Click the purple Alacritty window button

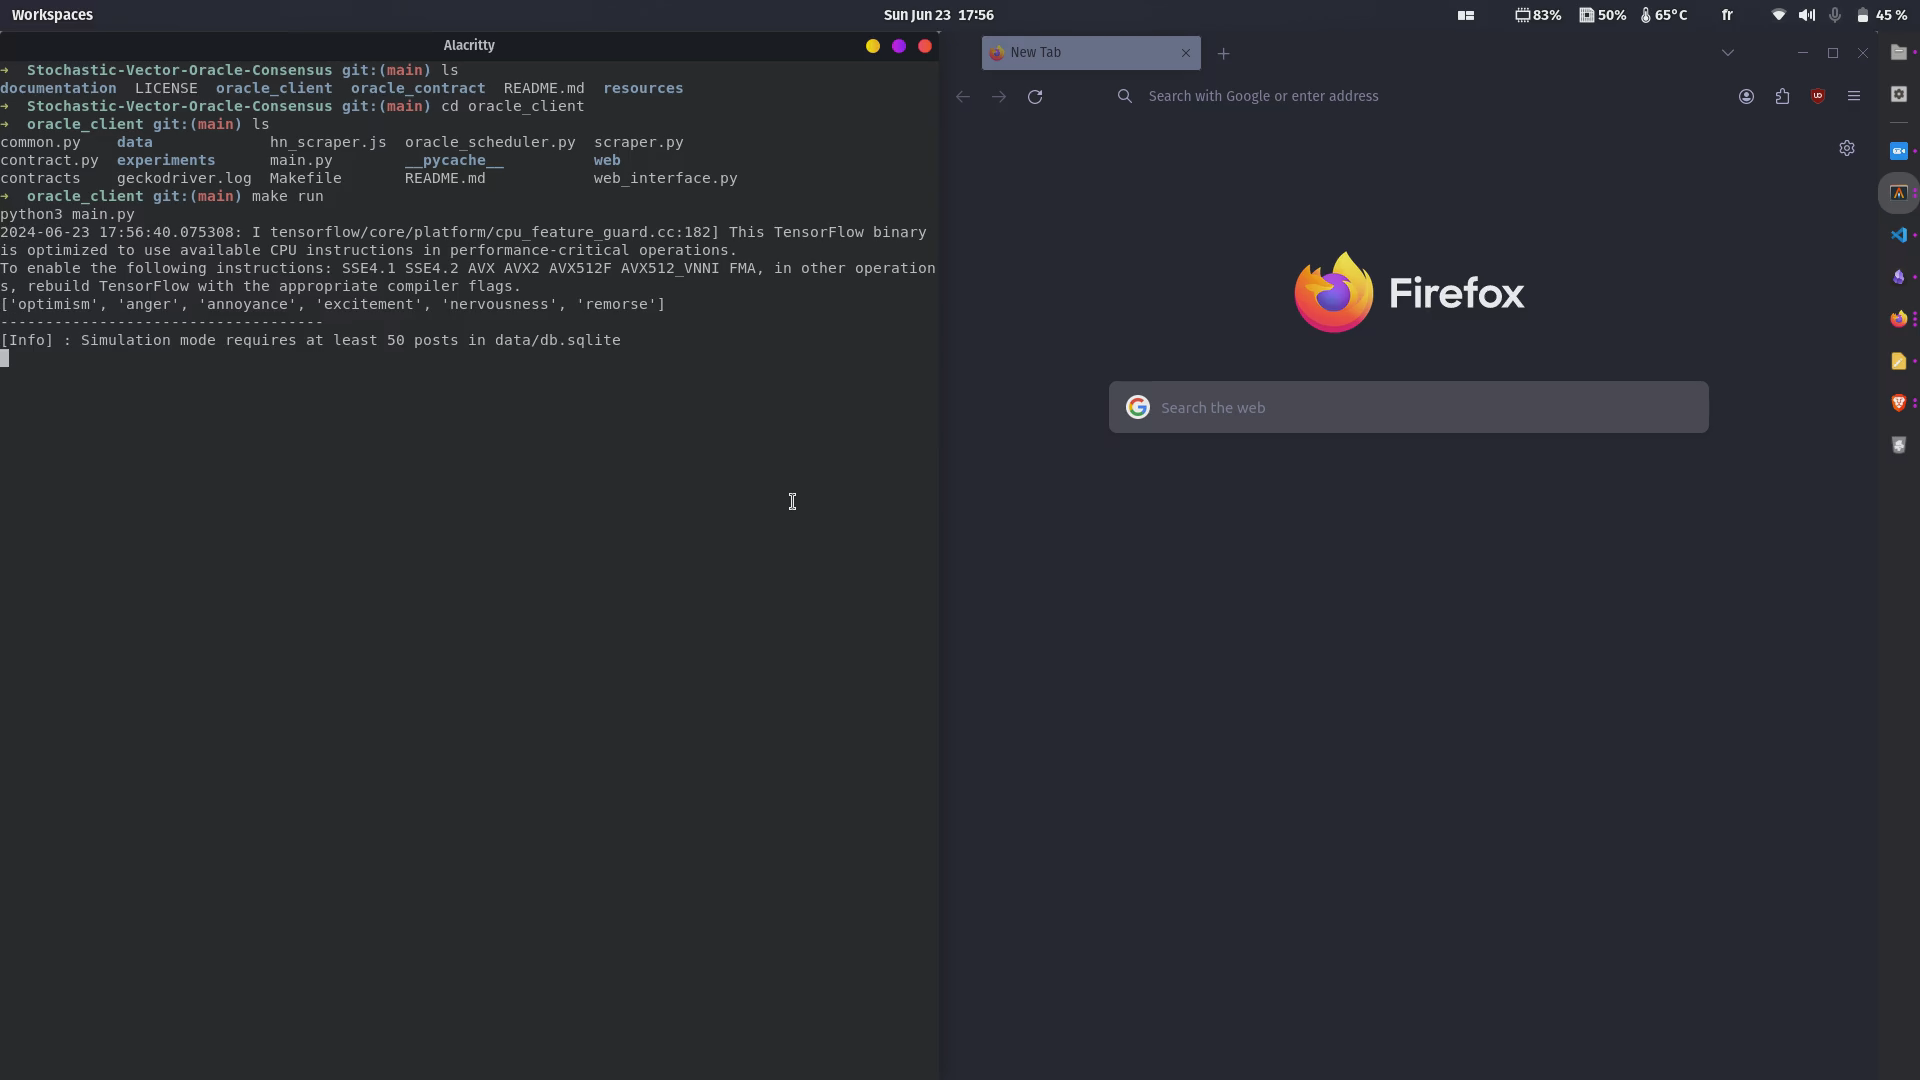(x=899, y=46)
